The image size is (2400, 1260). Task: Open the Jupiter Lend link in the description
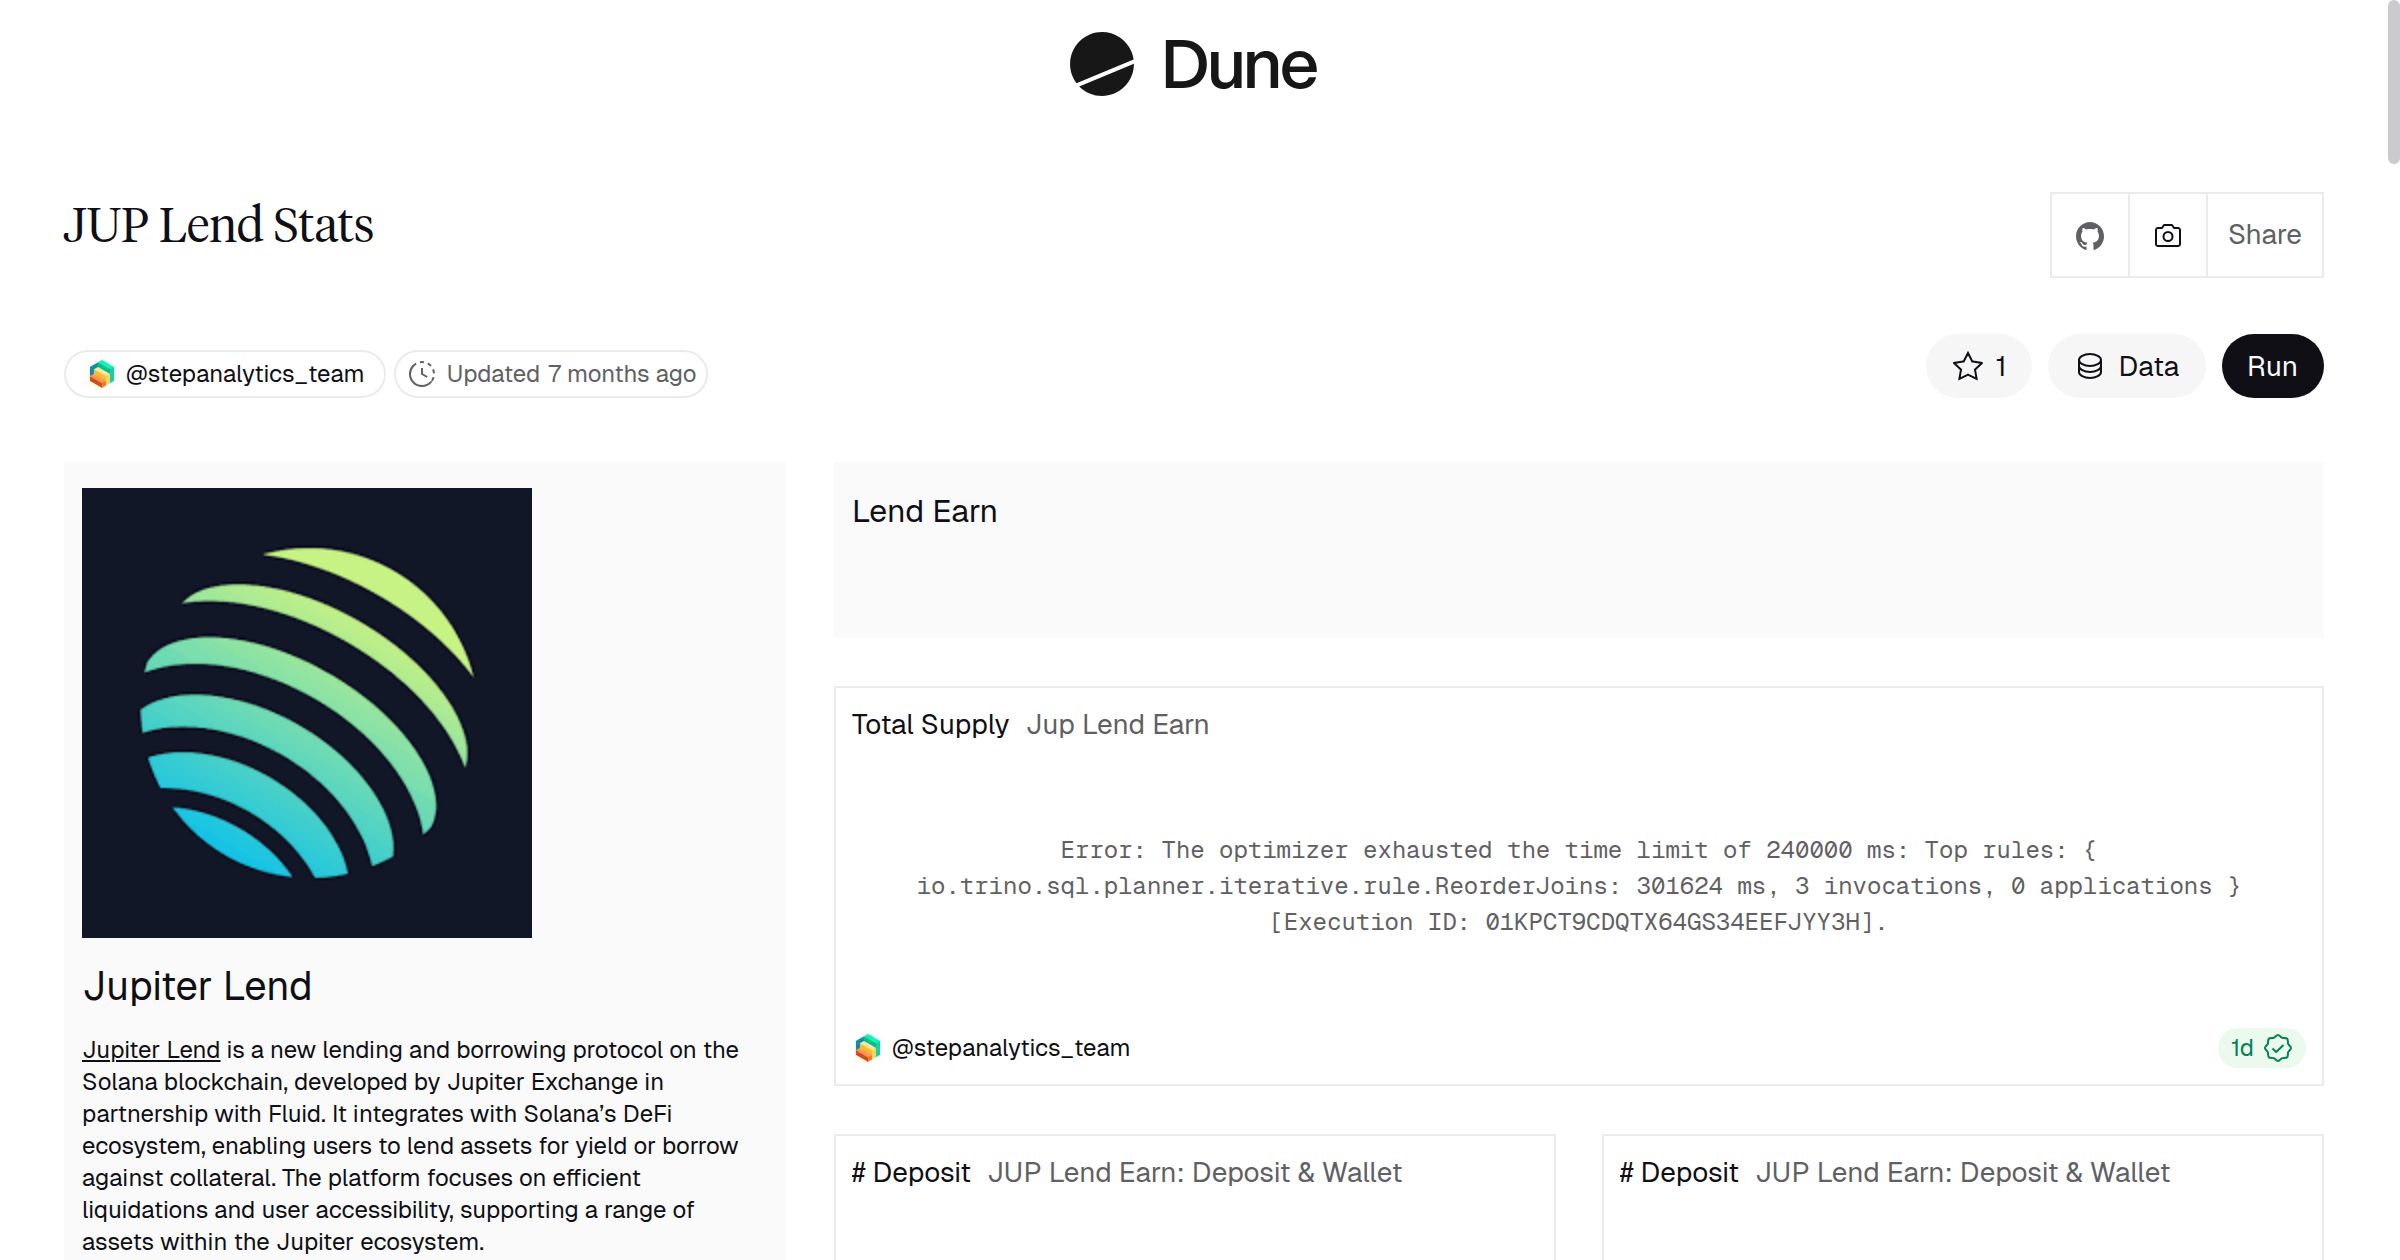150,1050
